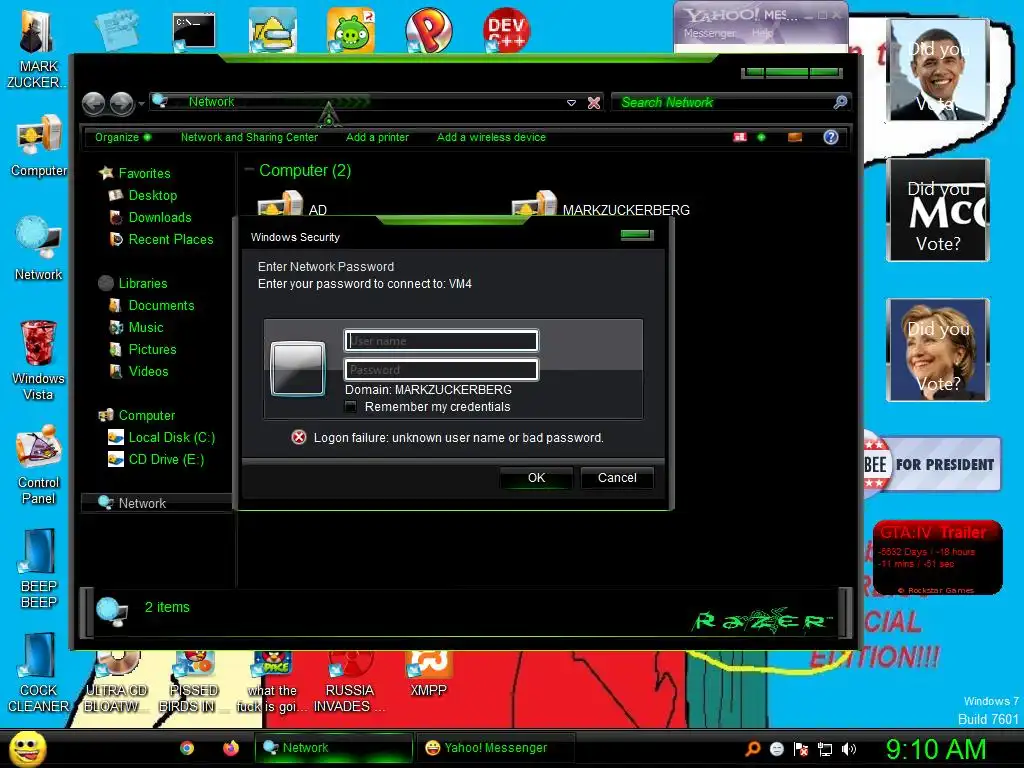Open Downloads in the sidebar

coord(150,217)
